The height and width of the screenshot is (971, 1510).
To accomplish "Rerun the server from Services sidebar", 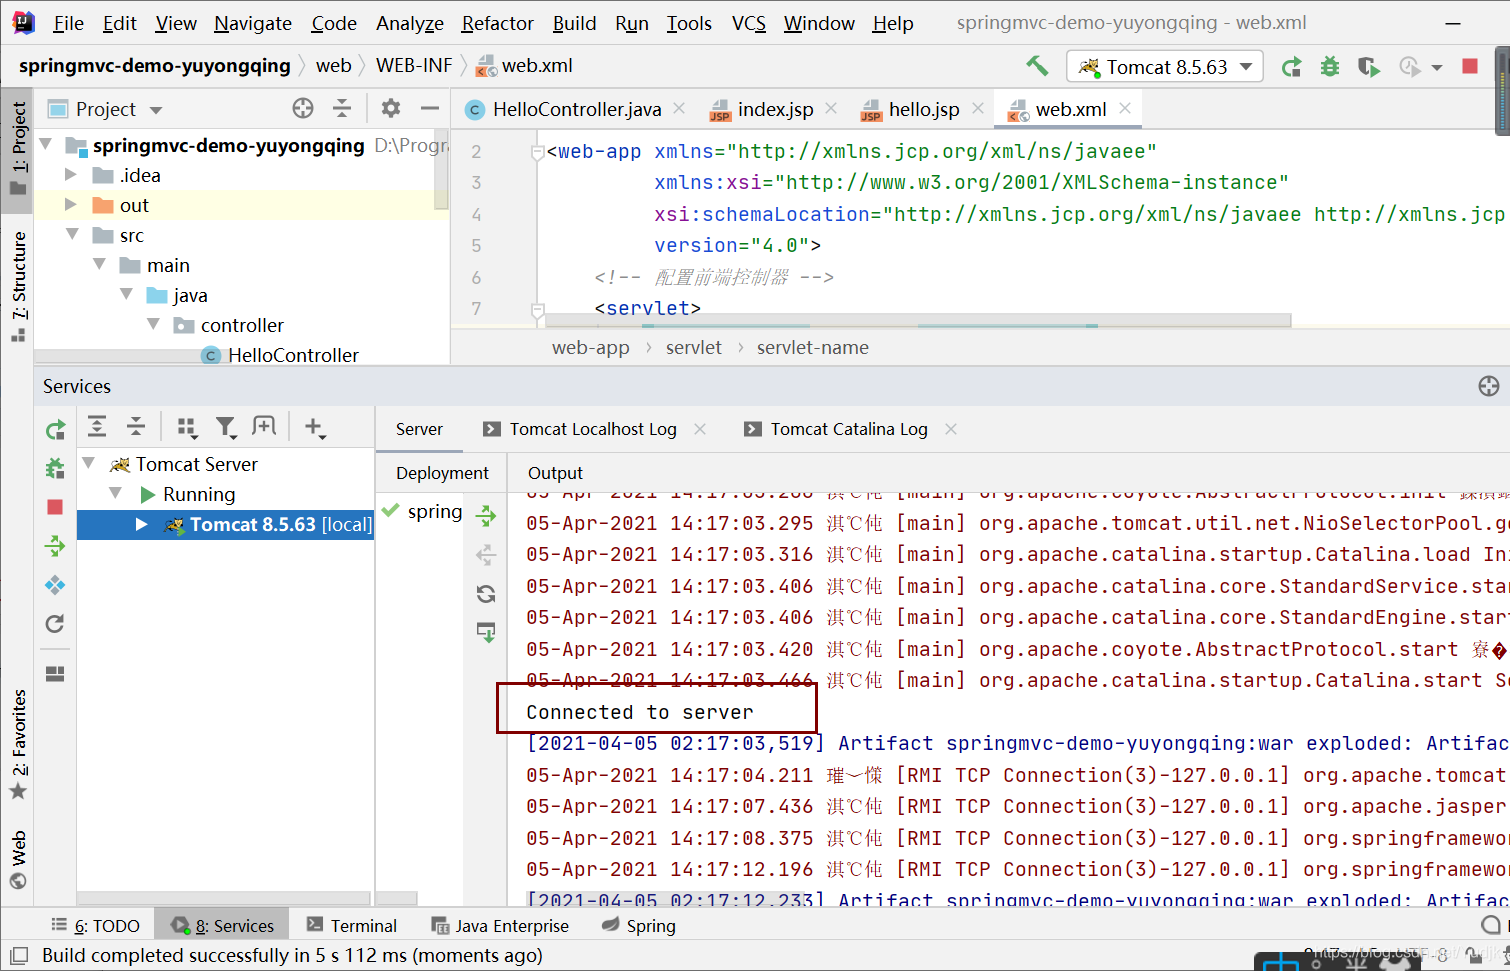I will [55, 430].
